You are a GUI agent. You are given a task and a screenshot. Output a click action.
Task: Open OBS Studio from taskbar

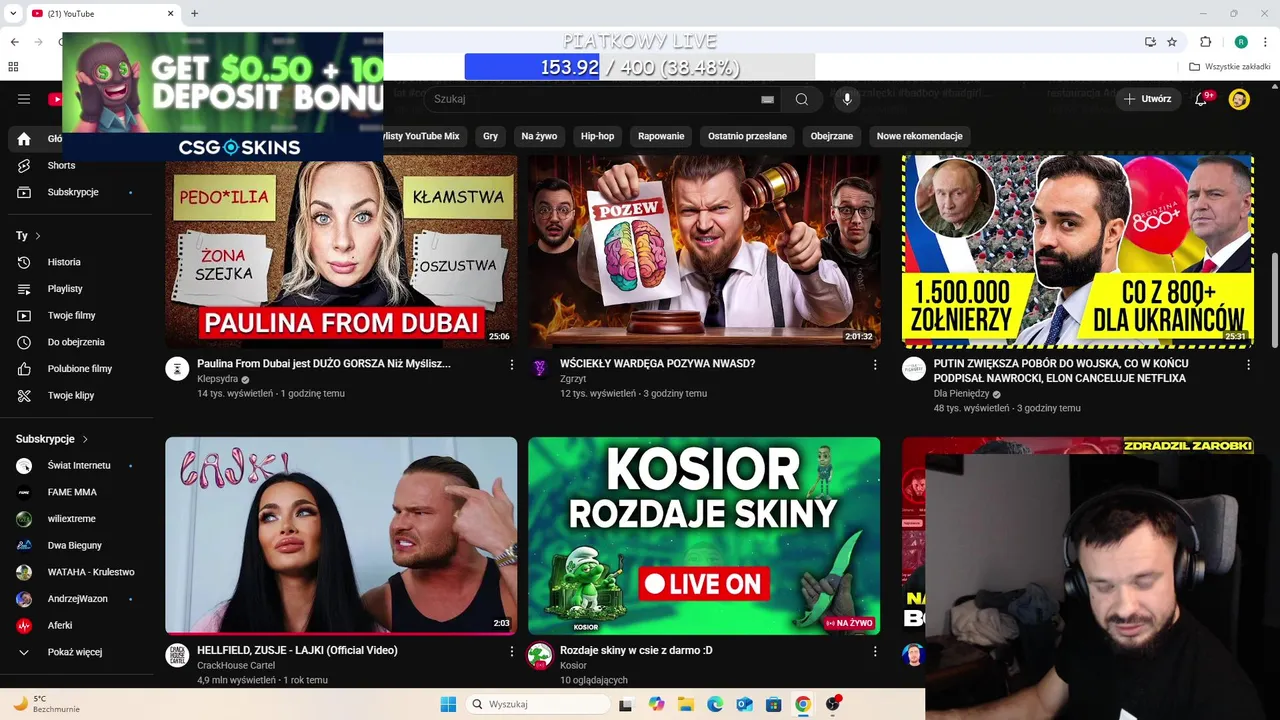(833, 704)
